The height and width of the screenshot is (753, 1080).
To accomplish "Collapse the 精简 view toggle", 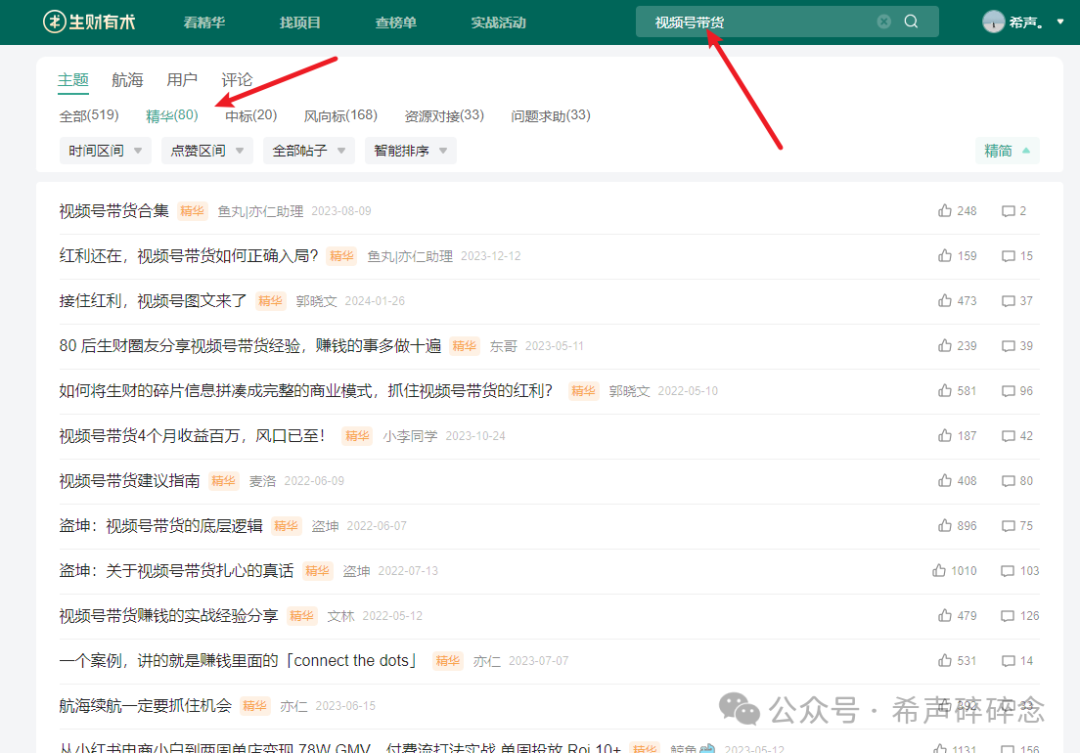I will coord(1007,149).
